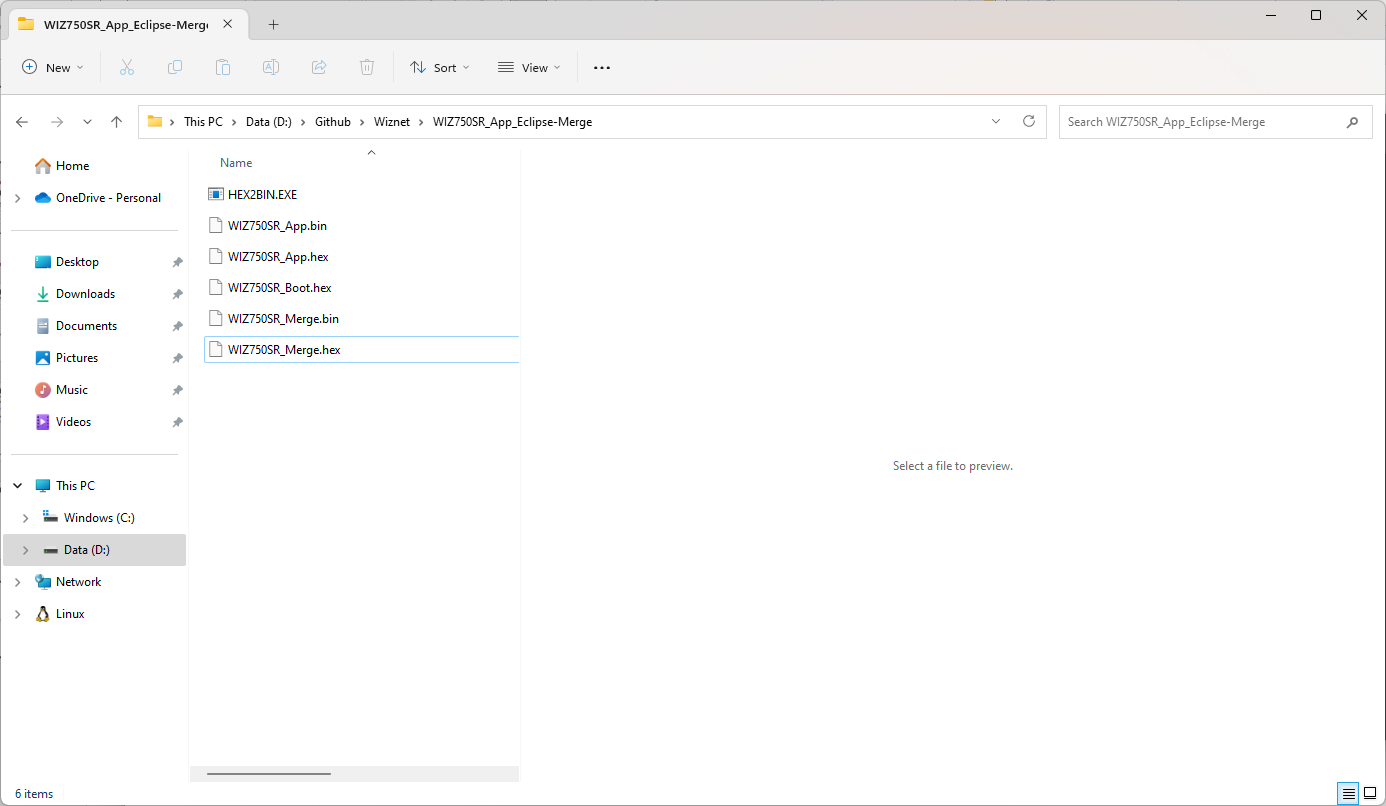
Task: Click the Share icon in toolbar
Action: [x=319, y=67]
